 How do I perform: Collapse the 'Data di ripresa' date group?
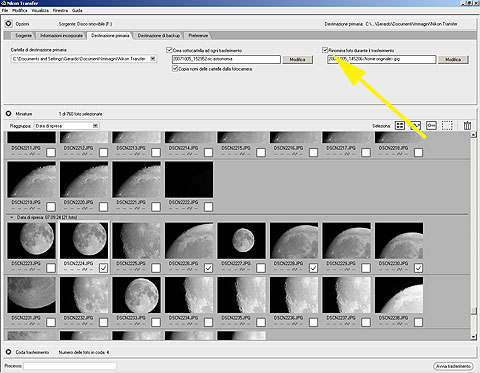click(11, 217)
